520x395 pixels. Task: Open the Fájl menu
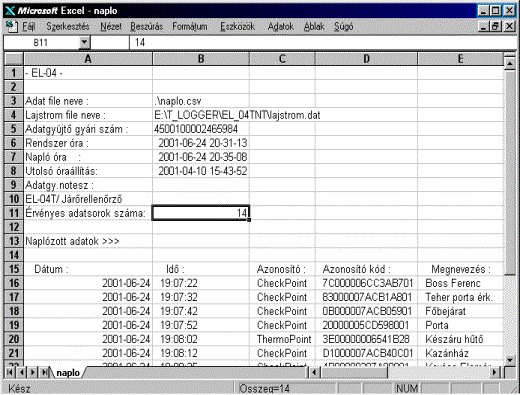[x=29, y=26]
